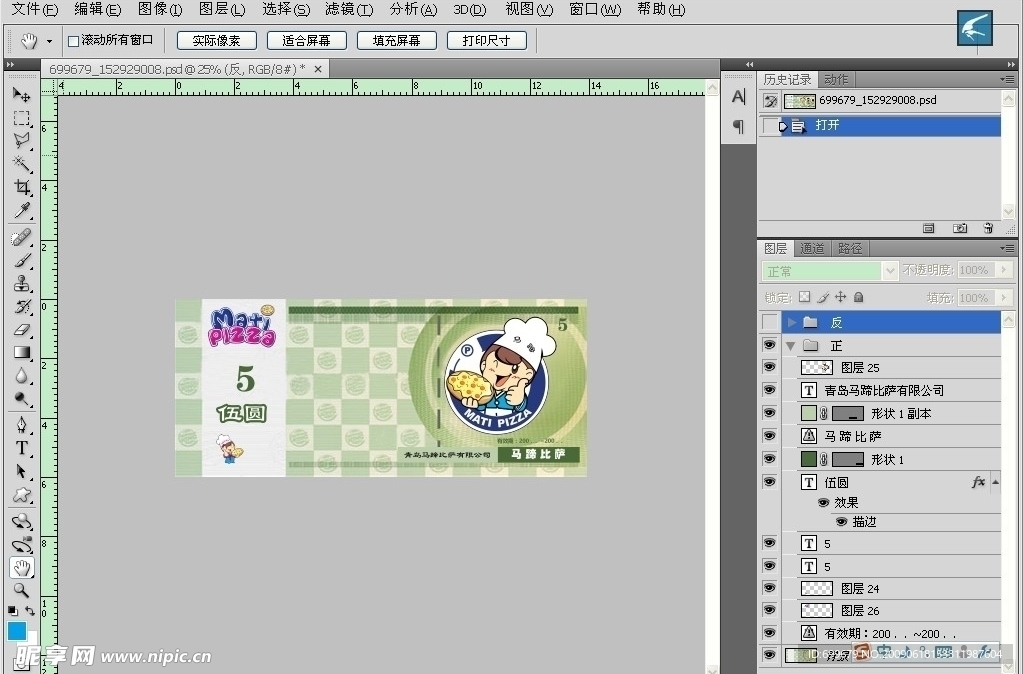Click the 适合屏幕 button

(307, 40)
